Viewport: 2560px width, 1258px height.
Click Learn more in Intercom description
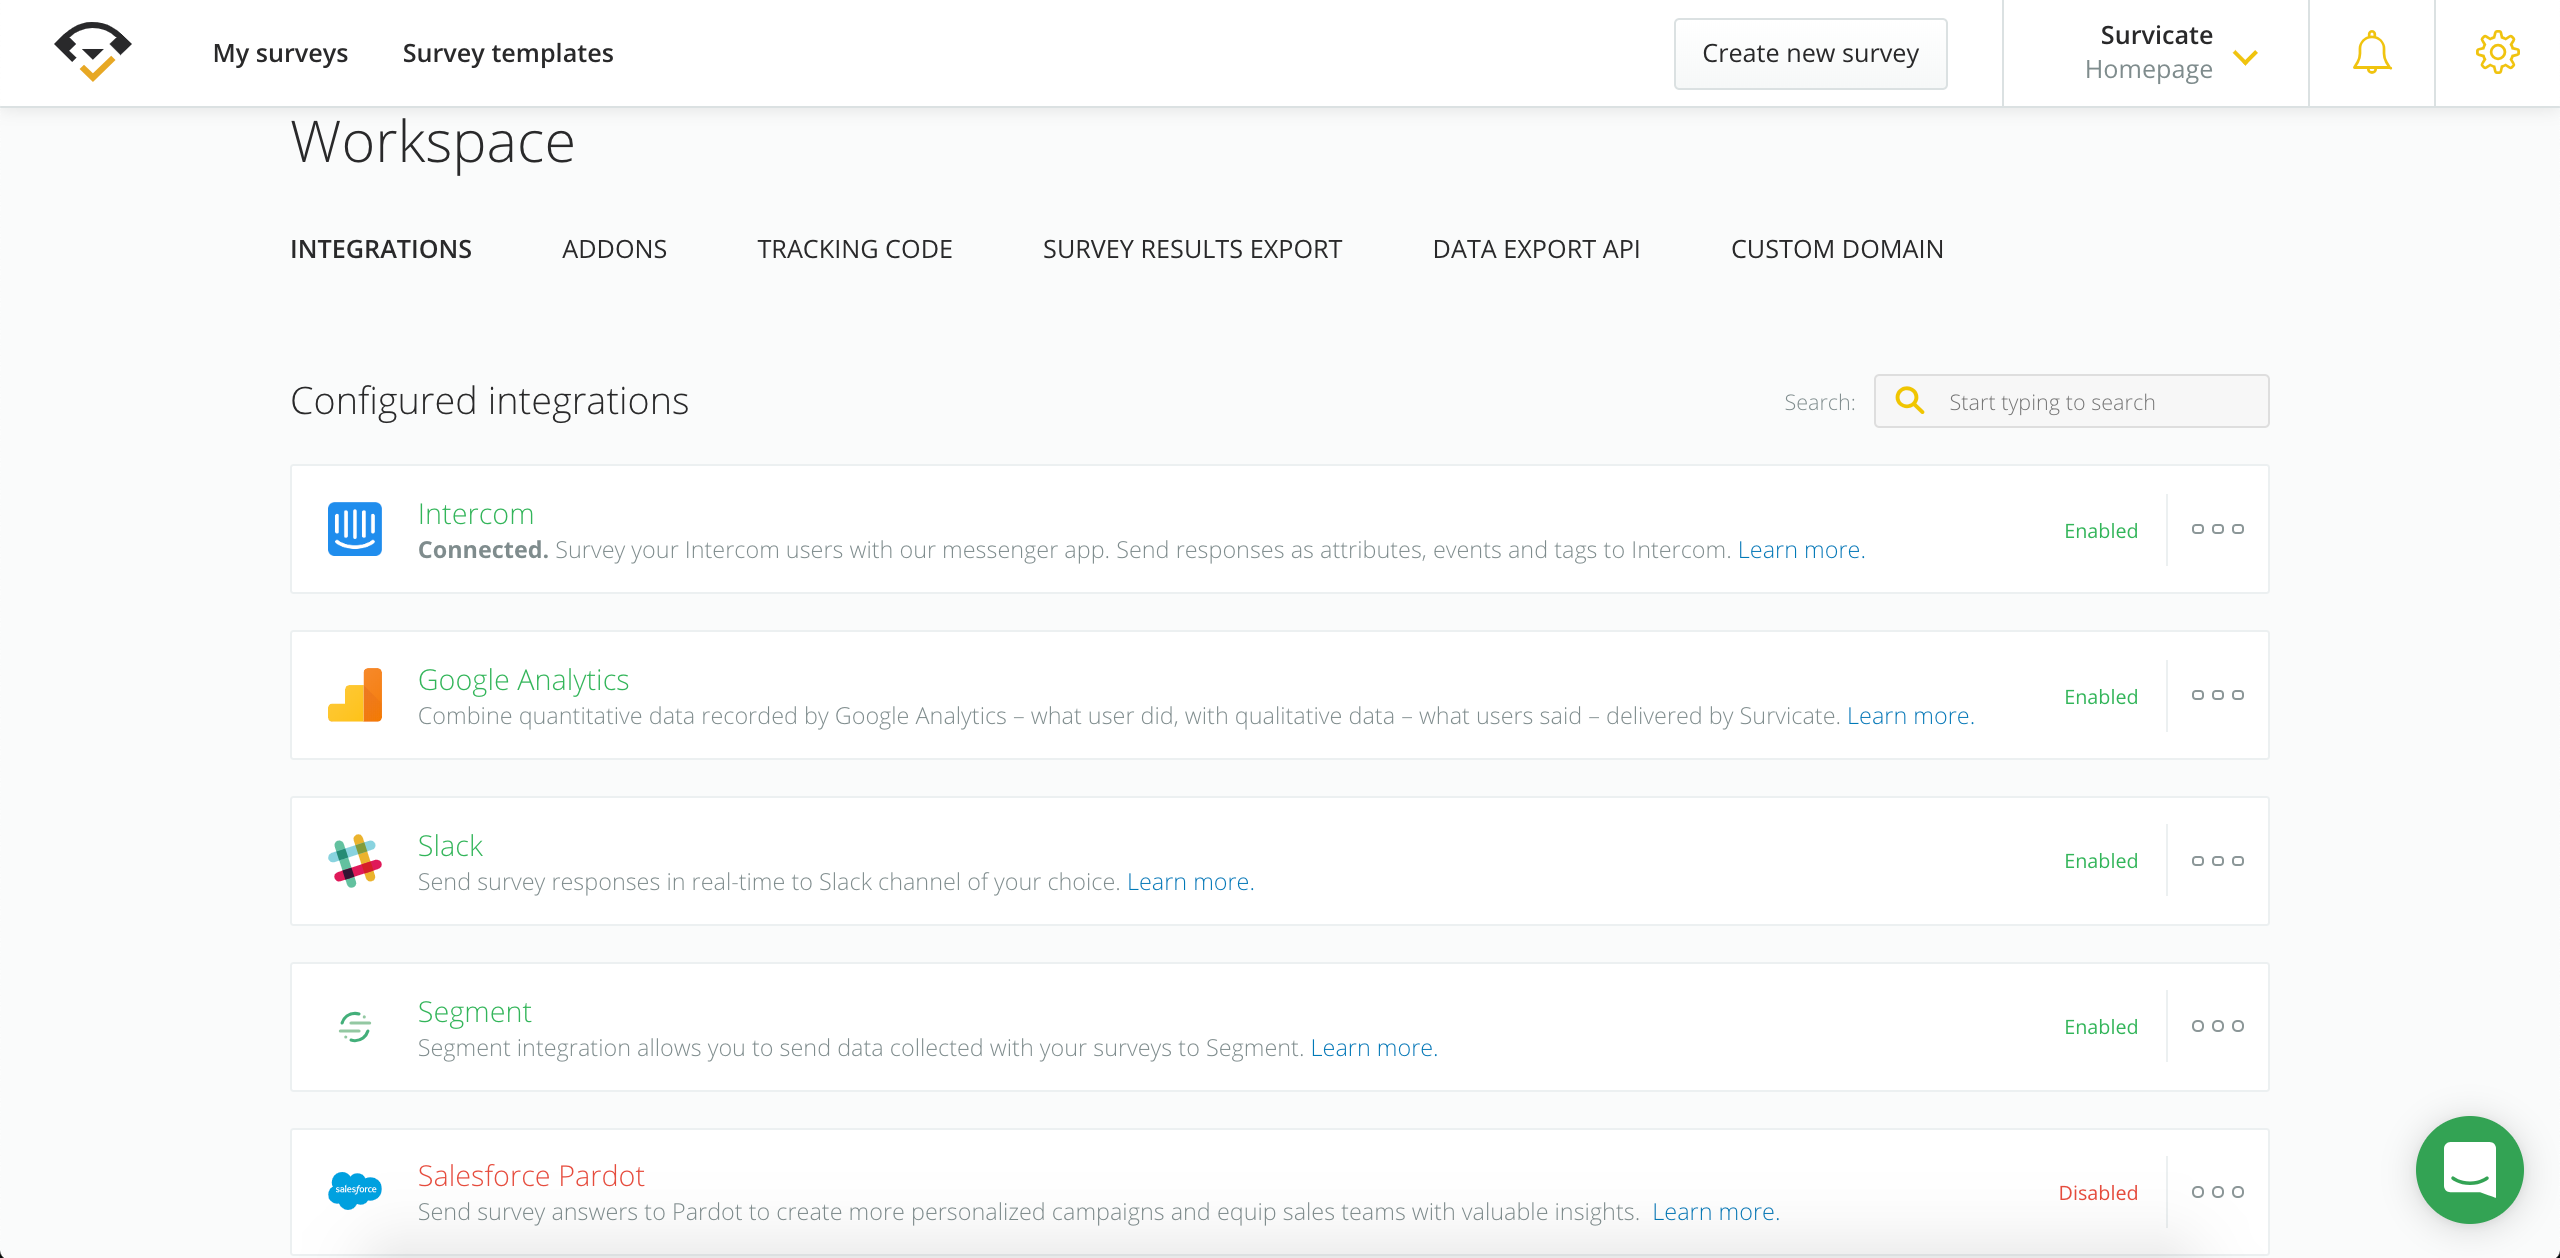(1801, 549)
